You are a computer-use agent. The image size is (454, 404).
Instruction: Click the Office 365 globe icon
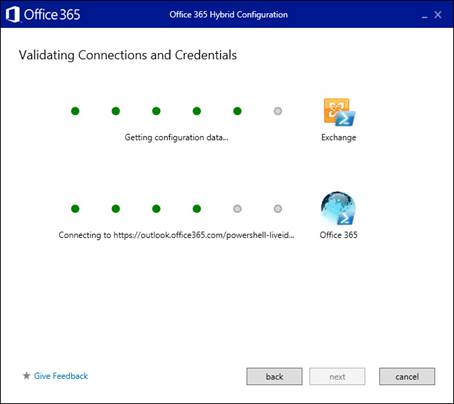point(338,209)
